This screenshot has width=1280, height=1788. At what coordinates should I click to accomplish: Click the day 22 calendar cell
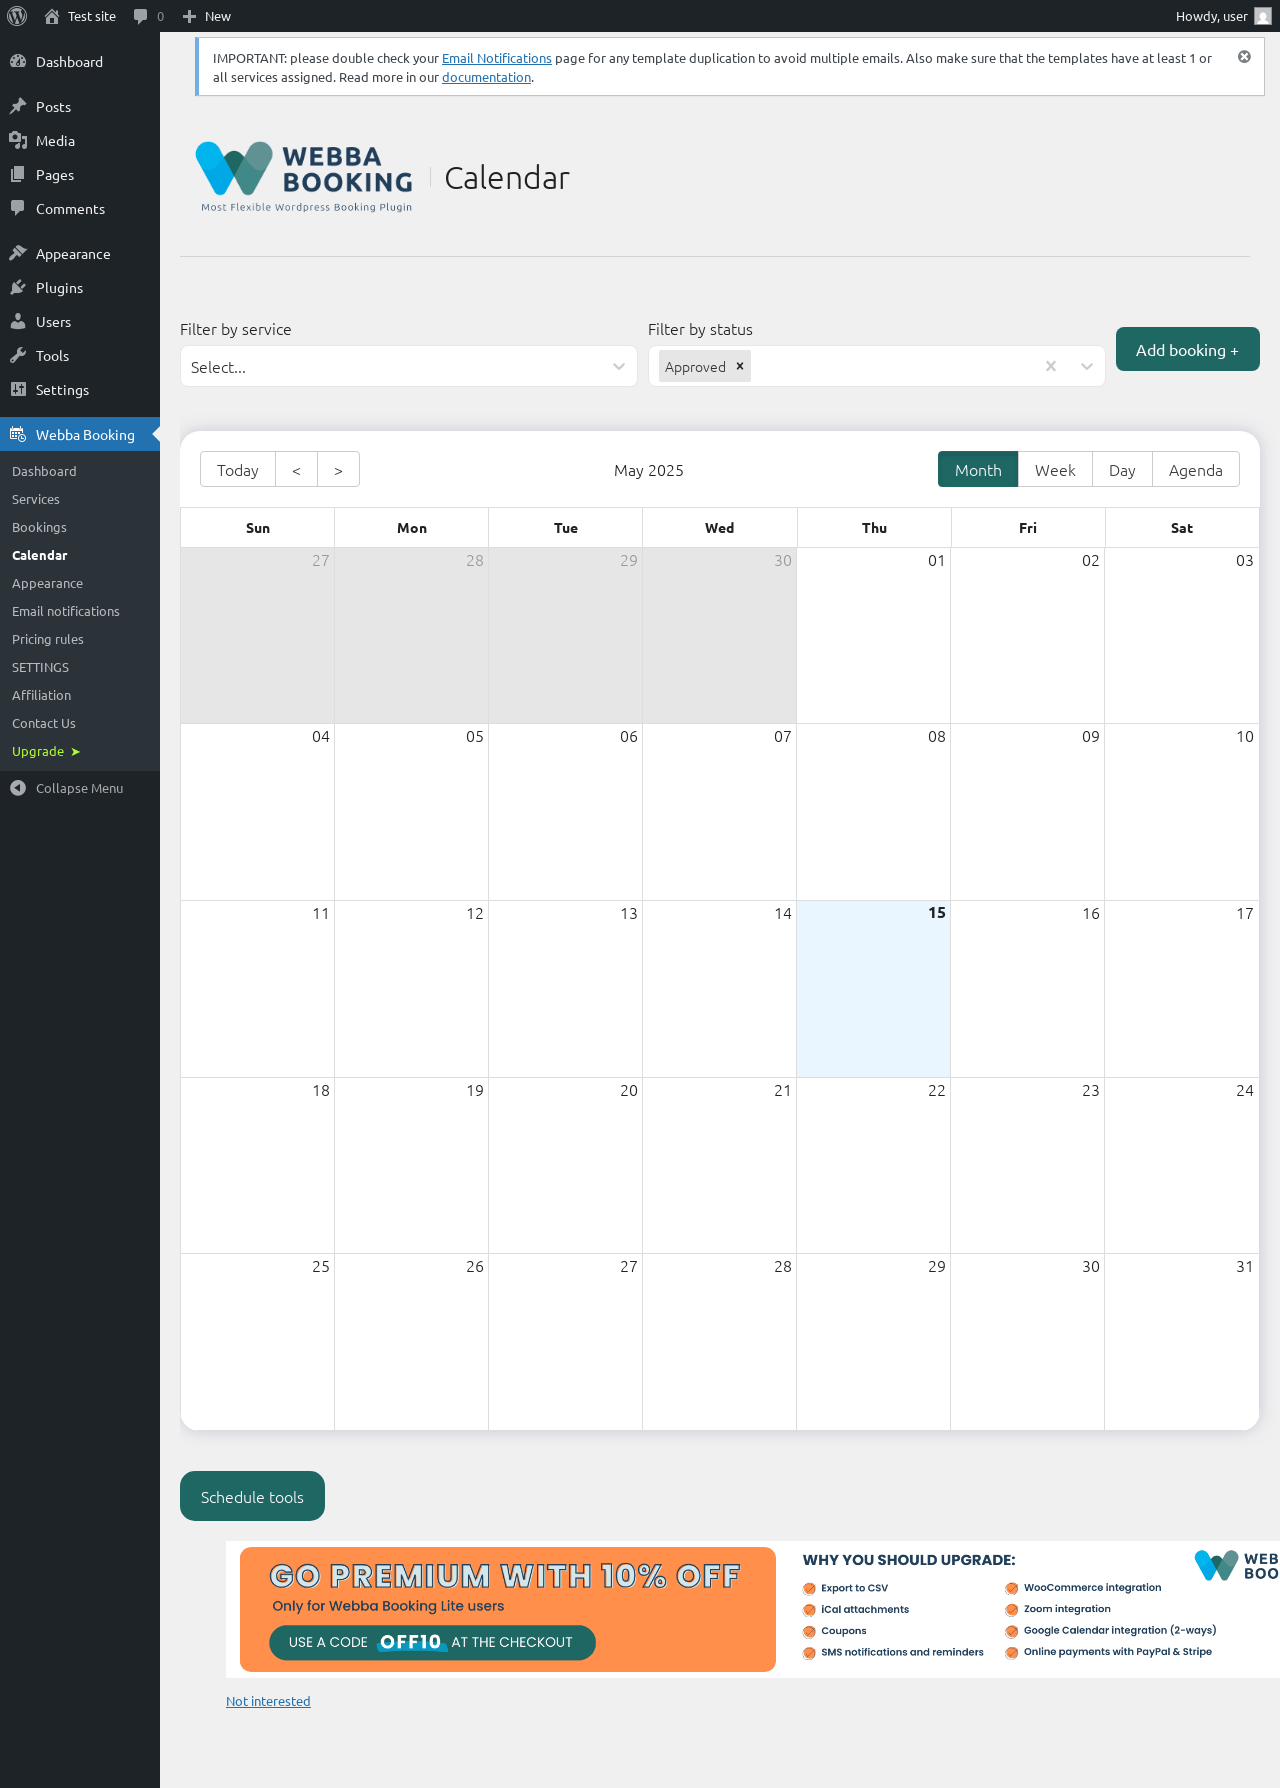(873, 1165)
